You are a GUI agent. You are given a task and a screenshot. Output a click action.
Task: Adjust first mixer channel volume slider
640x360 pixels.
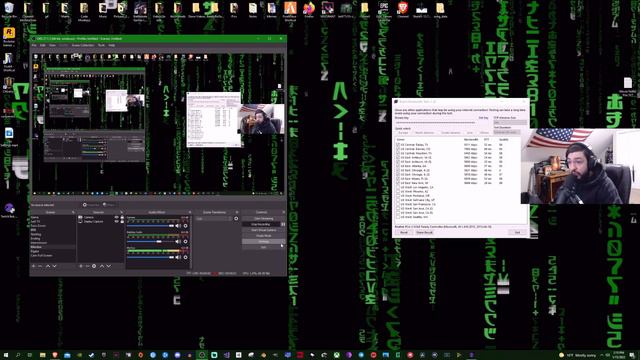150,226
